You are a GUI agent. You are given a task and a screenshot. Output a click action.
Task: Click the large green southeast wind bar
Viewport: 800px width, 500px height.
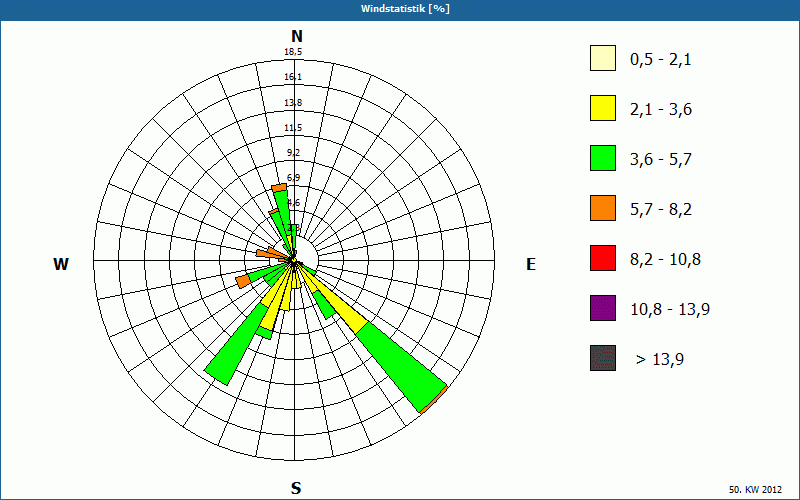(x=401, y=366)
